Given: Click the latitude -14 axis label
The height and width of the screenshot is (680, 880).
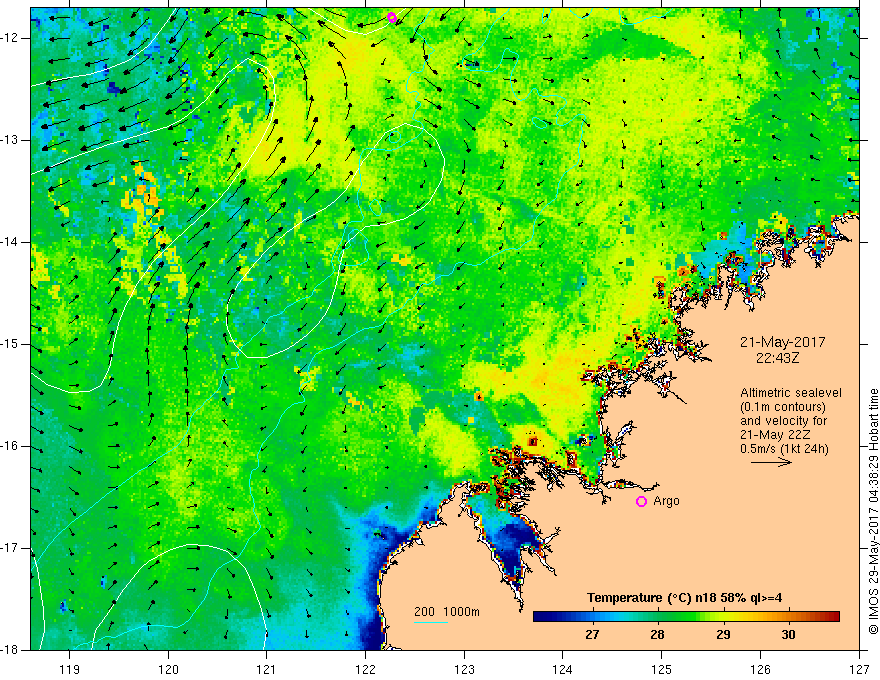Looking at the screenshot, I should coord(11,242).
